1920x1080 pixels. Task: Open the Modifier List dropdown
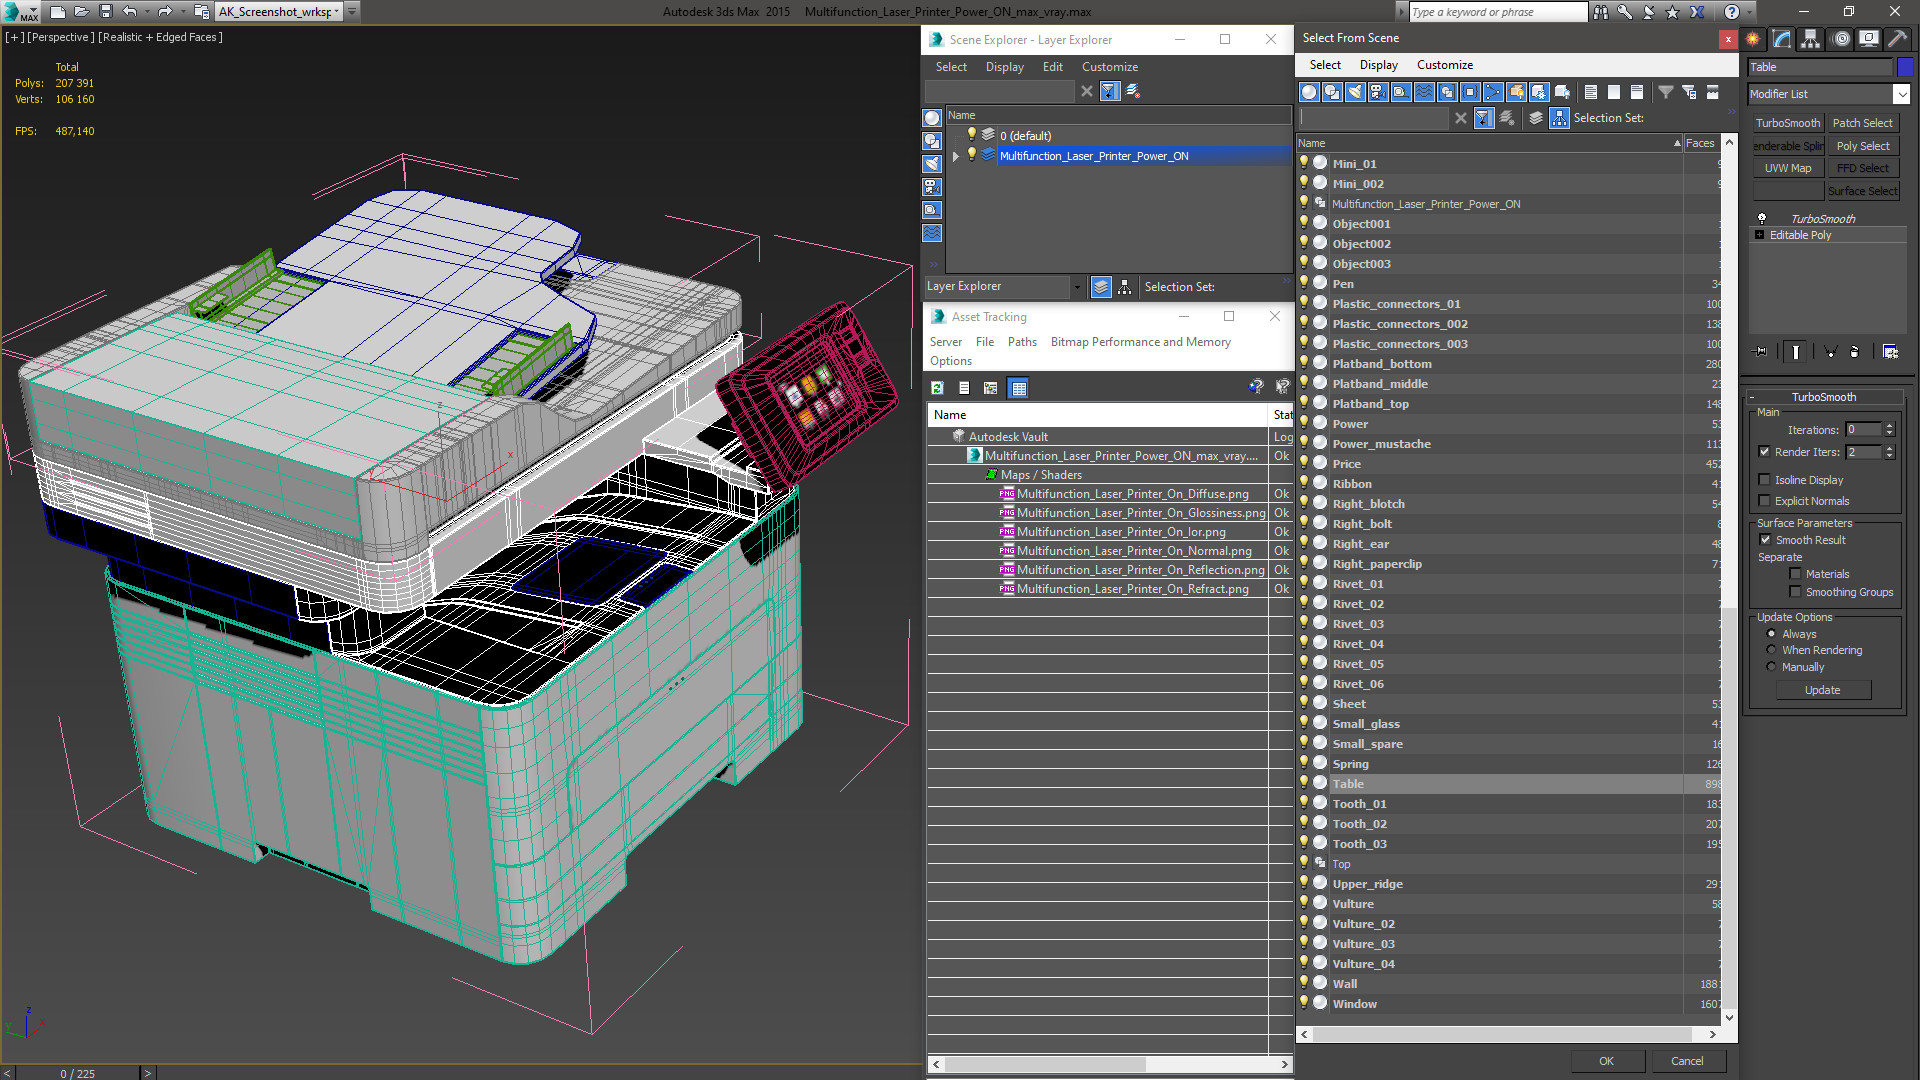tap(1901, 94)
